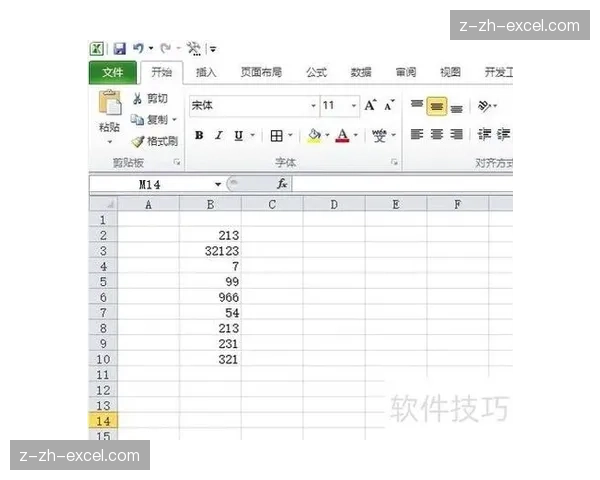Screen dimensions: 600x480
Task: Open customize quick access toolbar dropdown
Action: click(x=213, y=49)
